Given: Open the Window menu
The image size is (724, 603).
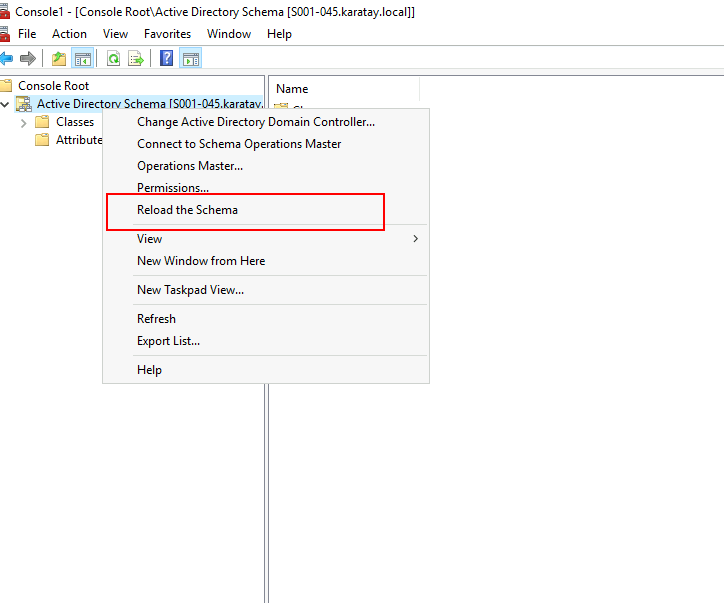Looking at the screenshot, I should 229,34.
